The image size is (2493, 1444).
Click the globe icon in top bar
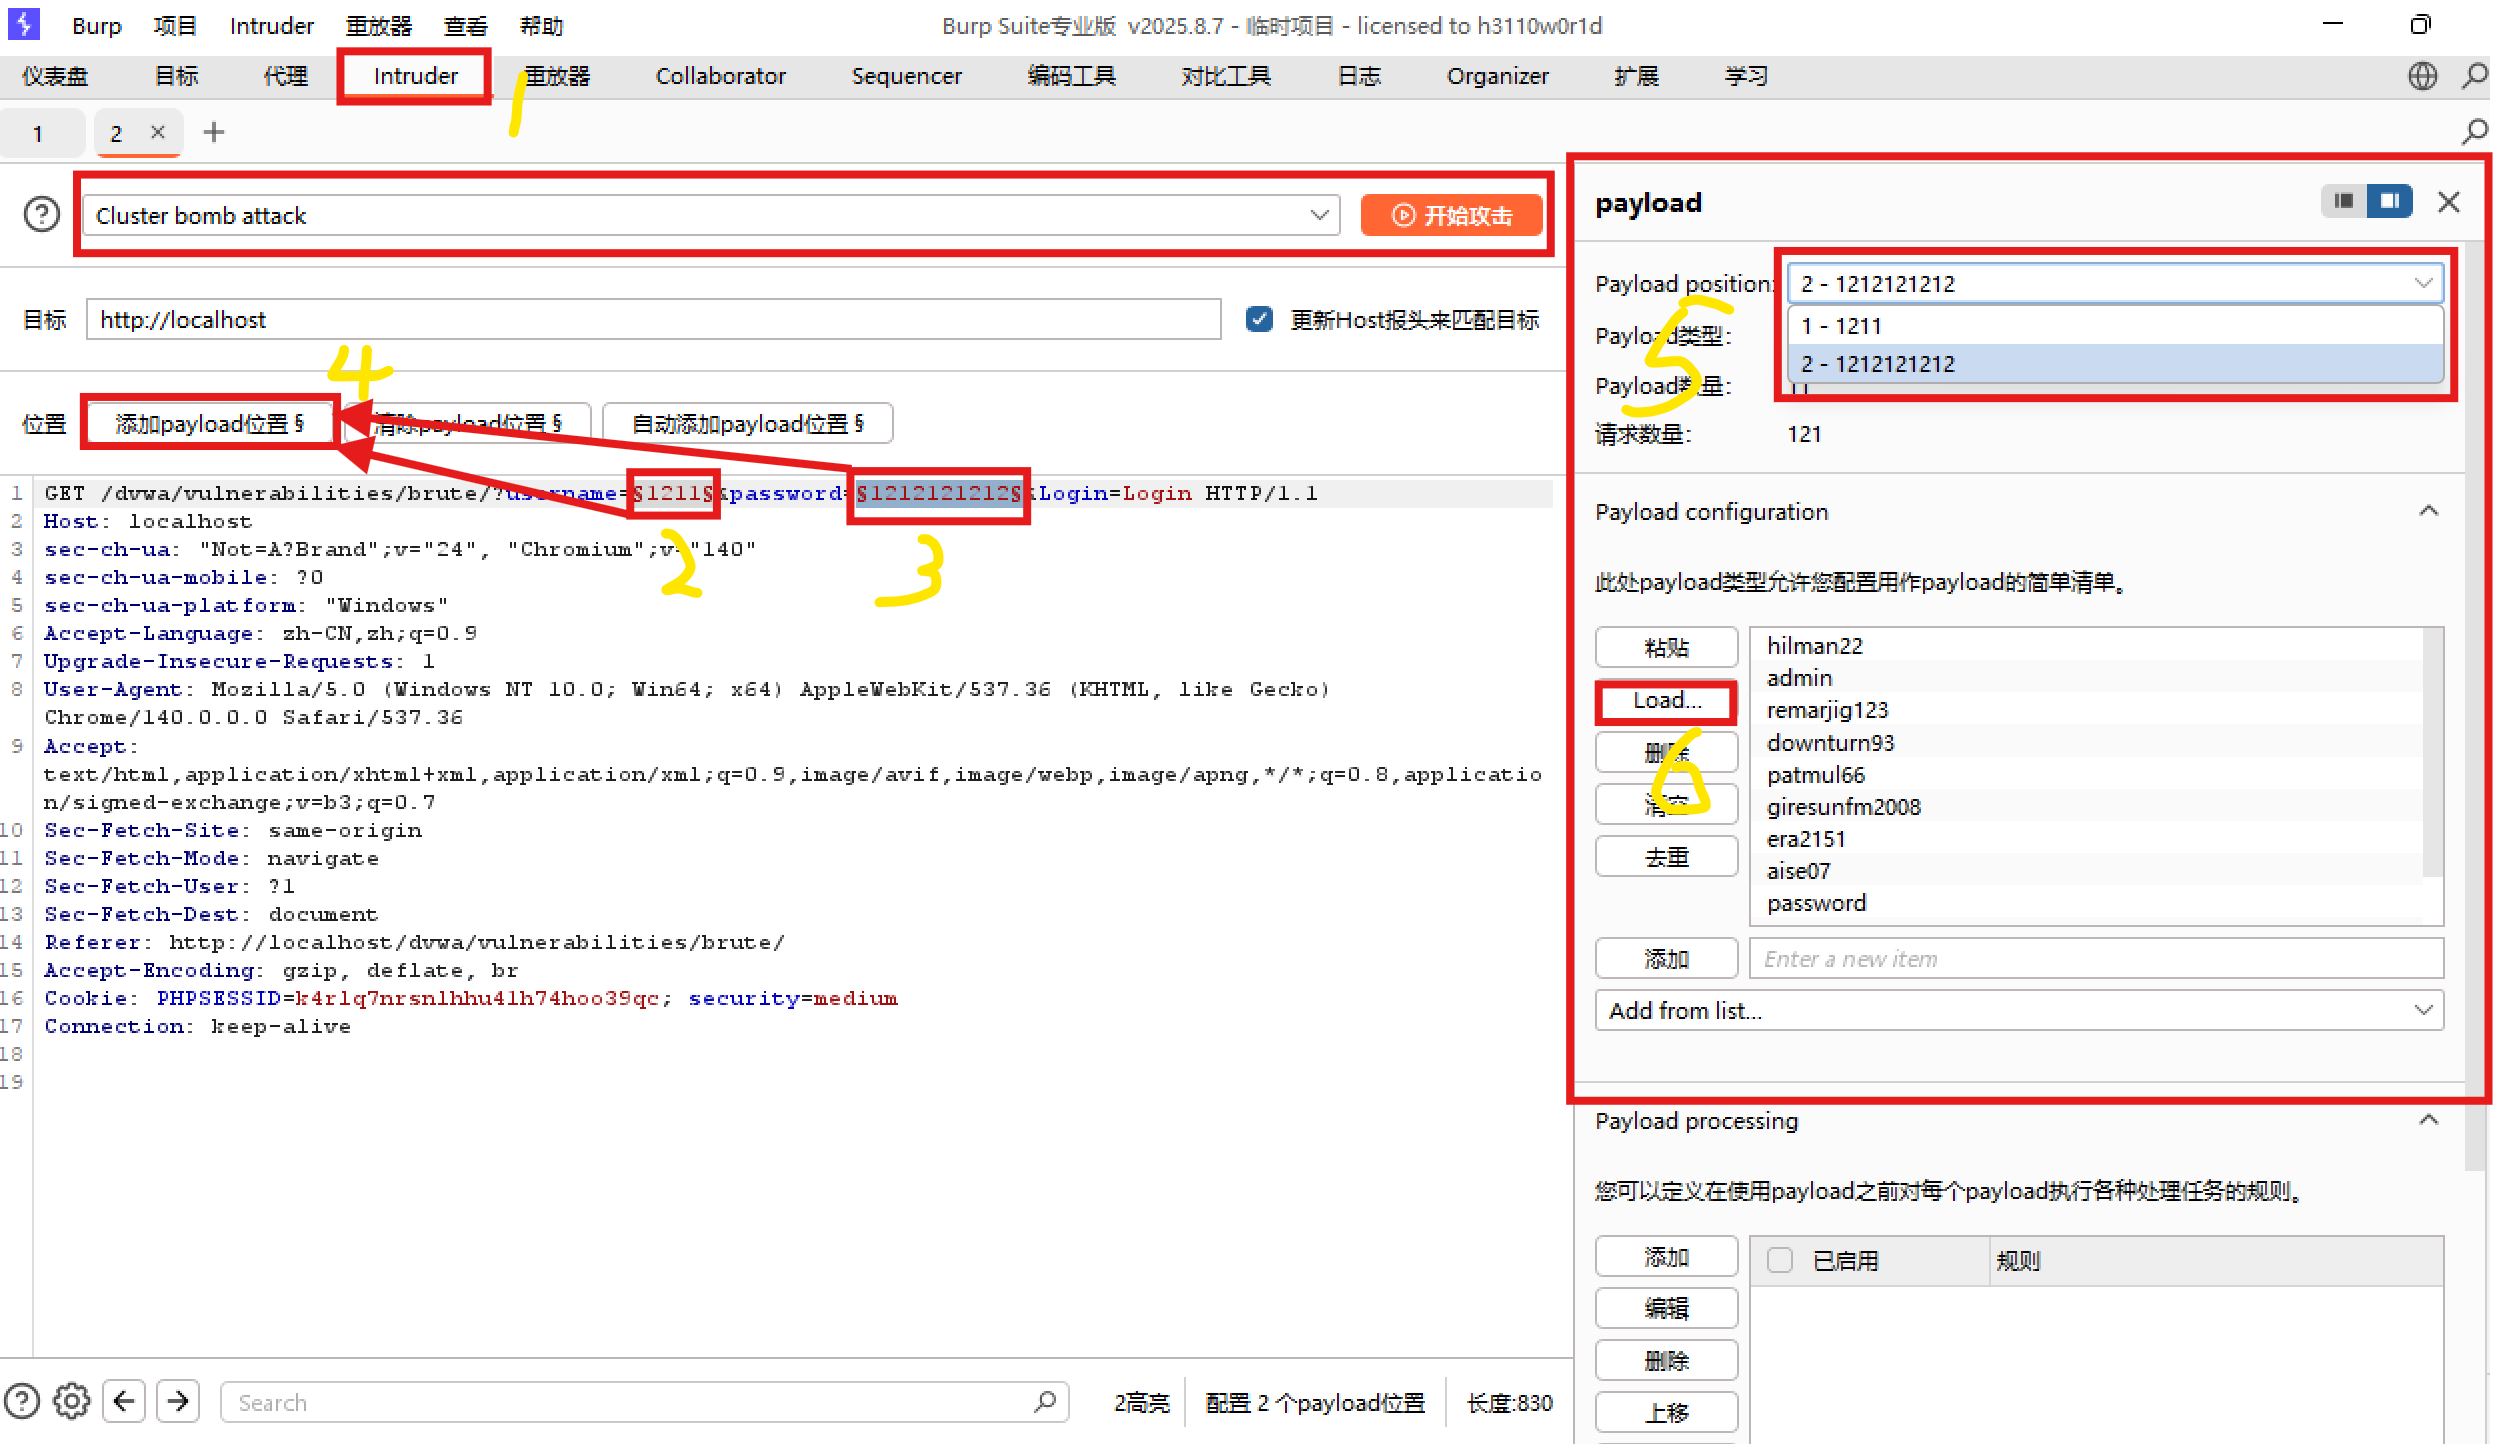(2422, 76)
